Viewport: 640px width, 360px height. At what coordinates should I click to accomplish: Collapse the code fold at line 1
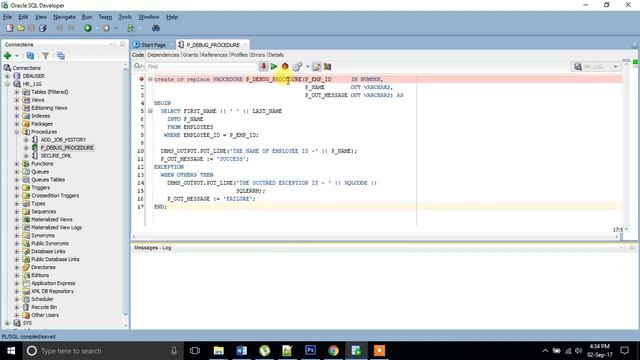coord(150,79)
